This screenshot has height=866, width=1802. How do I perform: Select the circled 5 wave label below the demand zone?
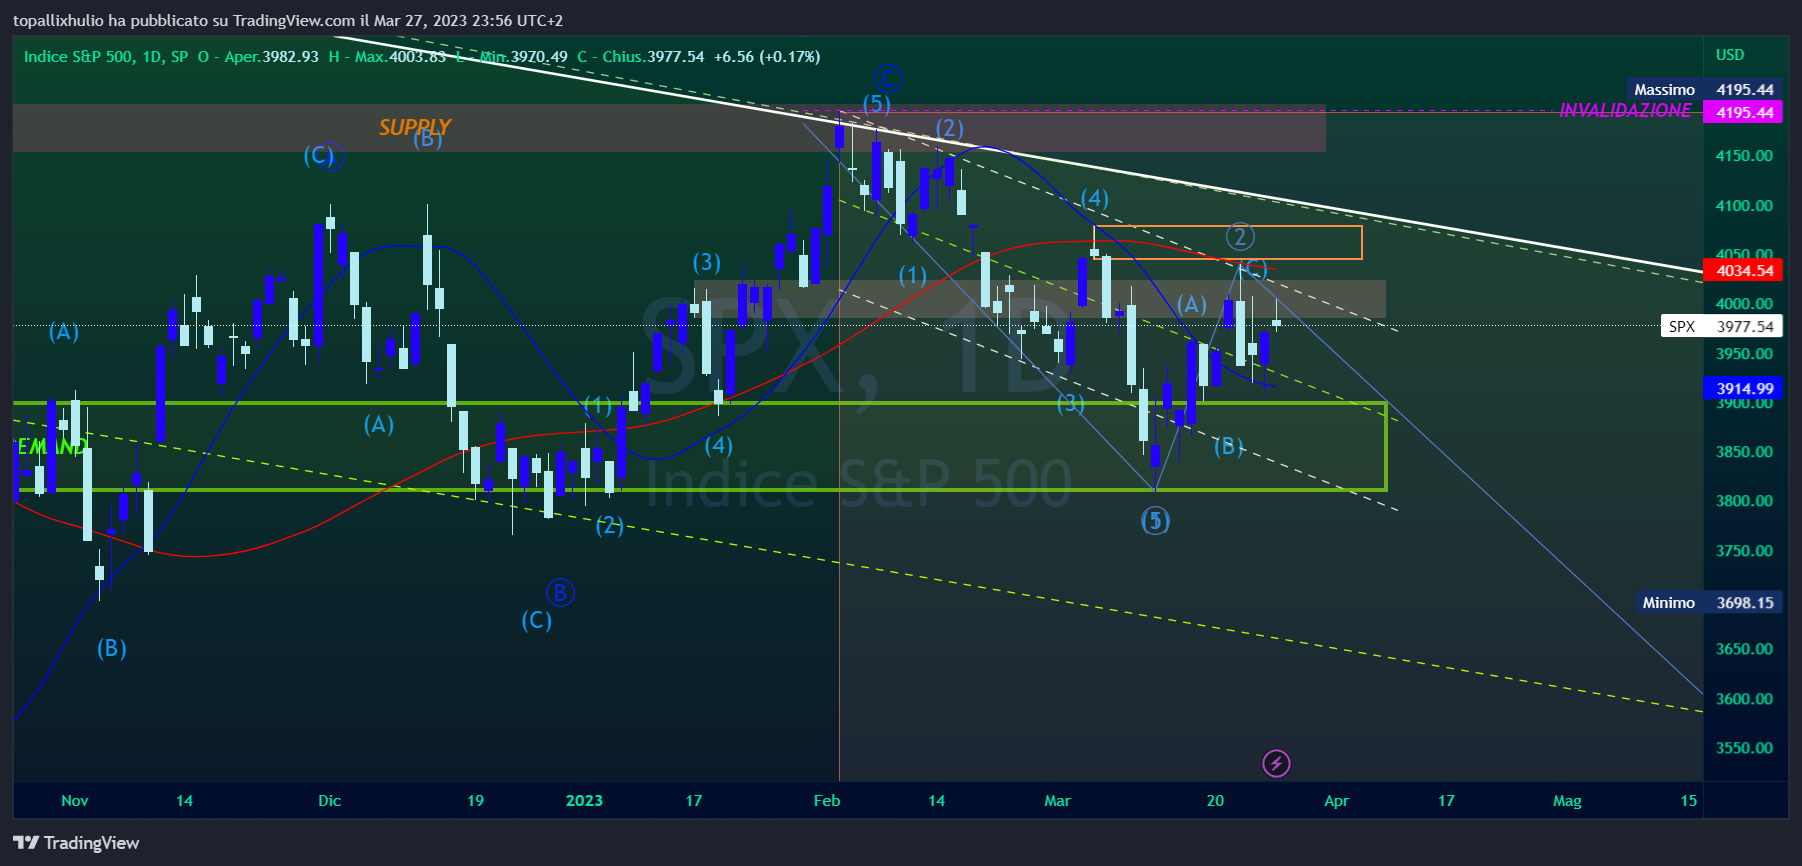pos(1155,521)
